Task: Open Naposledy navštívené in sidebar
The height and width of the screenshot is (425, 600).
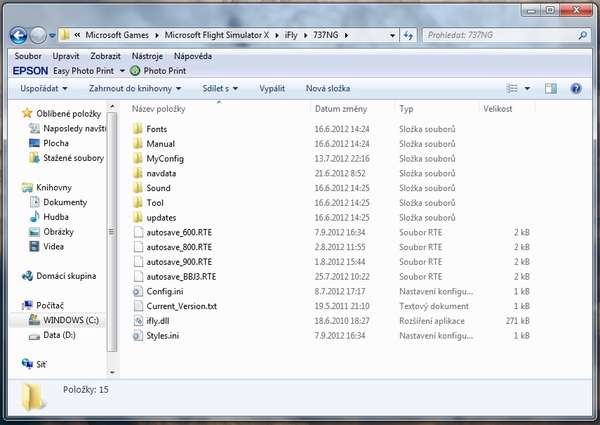Action: pyautogui.click(x=74, y=129)
